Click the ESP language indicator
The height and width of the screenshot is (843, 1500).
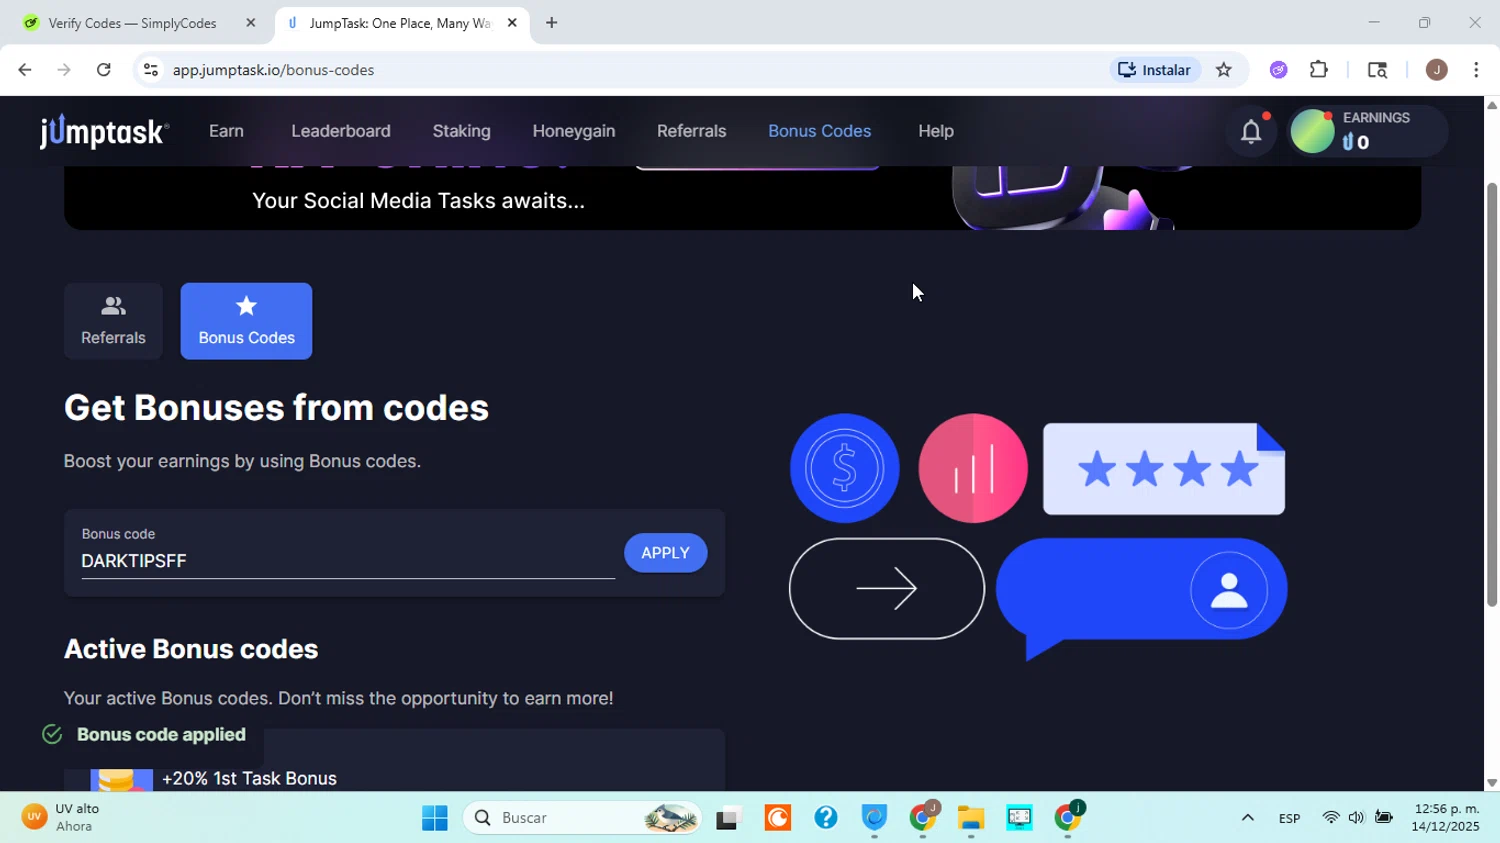pos(1289,818)
